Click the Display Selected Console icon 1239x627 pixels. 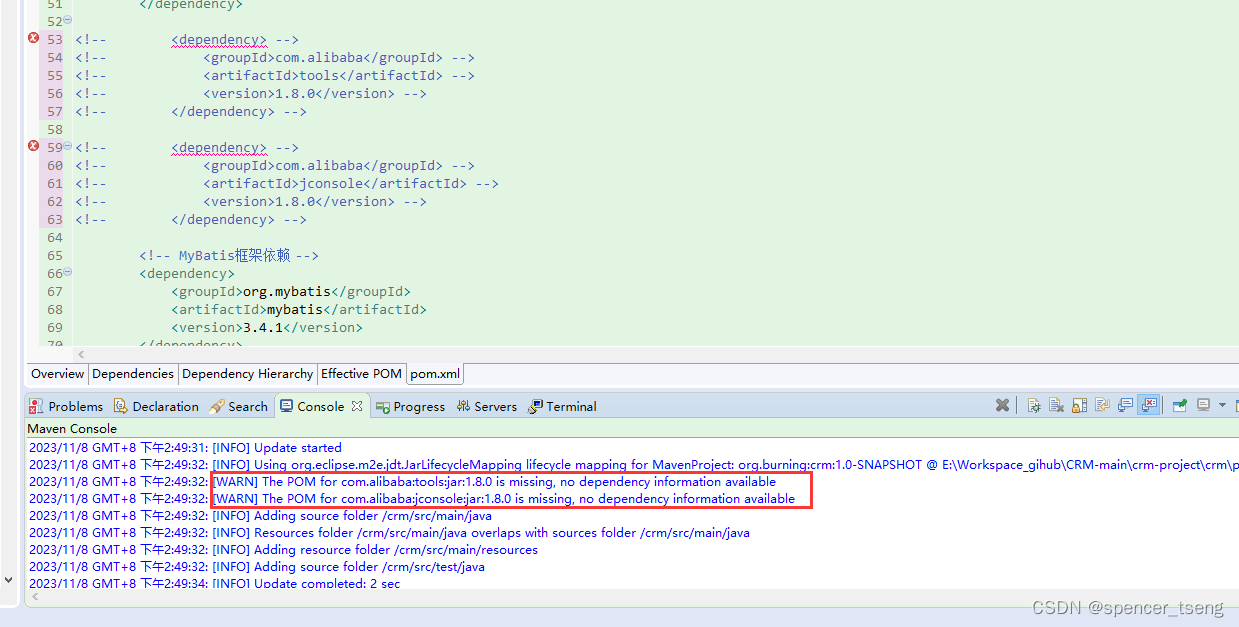[x=1203, y=405]
